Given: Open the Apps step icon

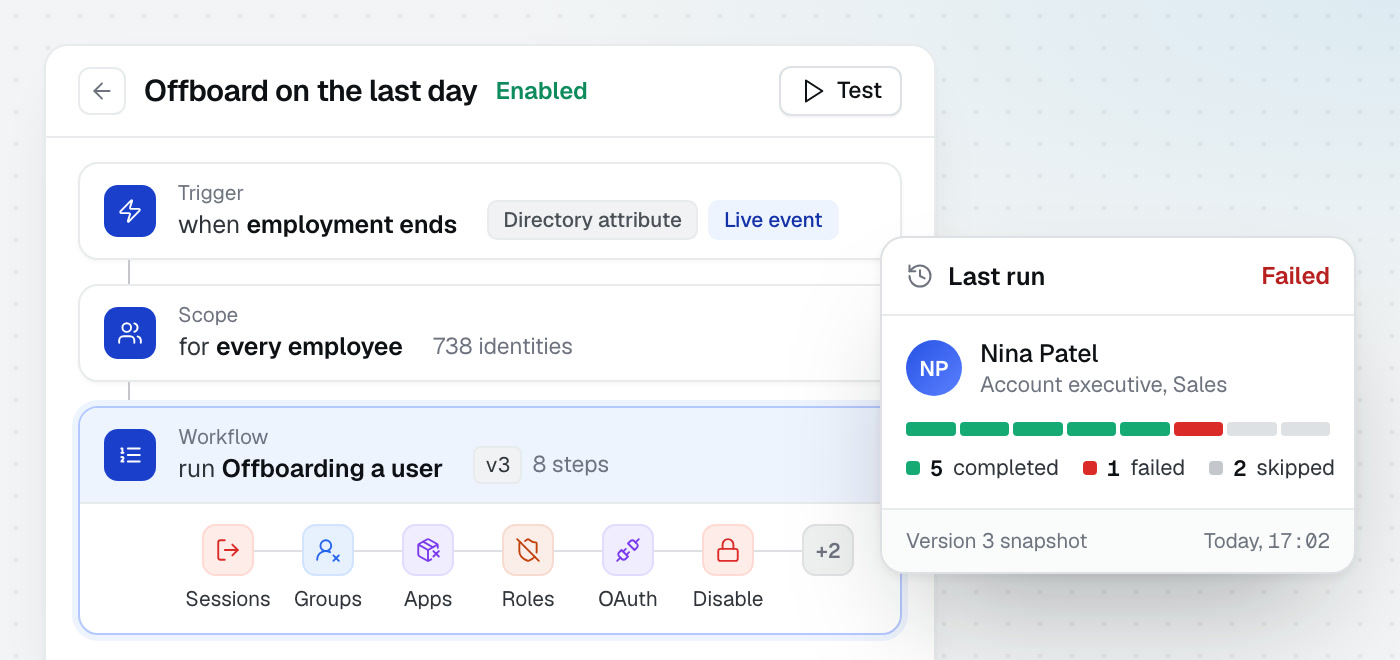Looking at the screenshot, I should click(428, 550).
